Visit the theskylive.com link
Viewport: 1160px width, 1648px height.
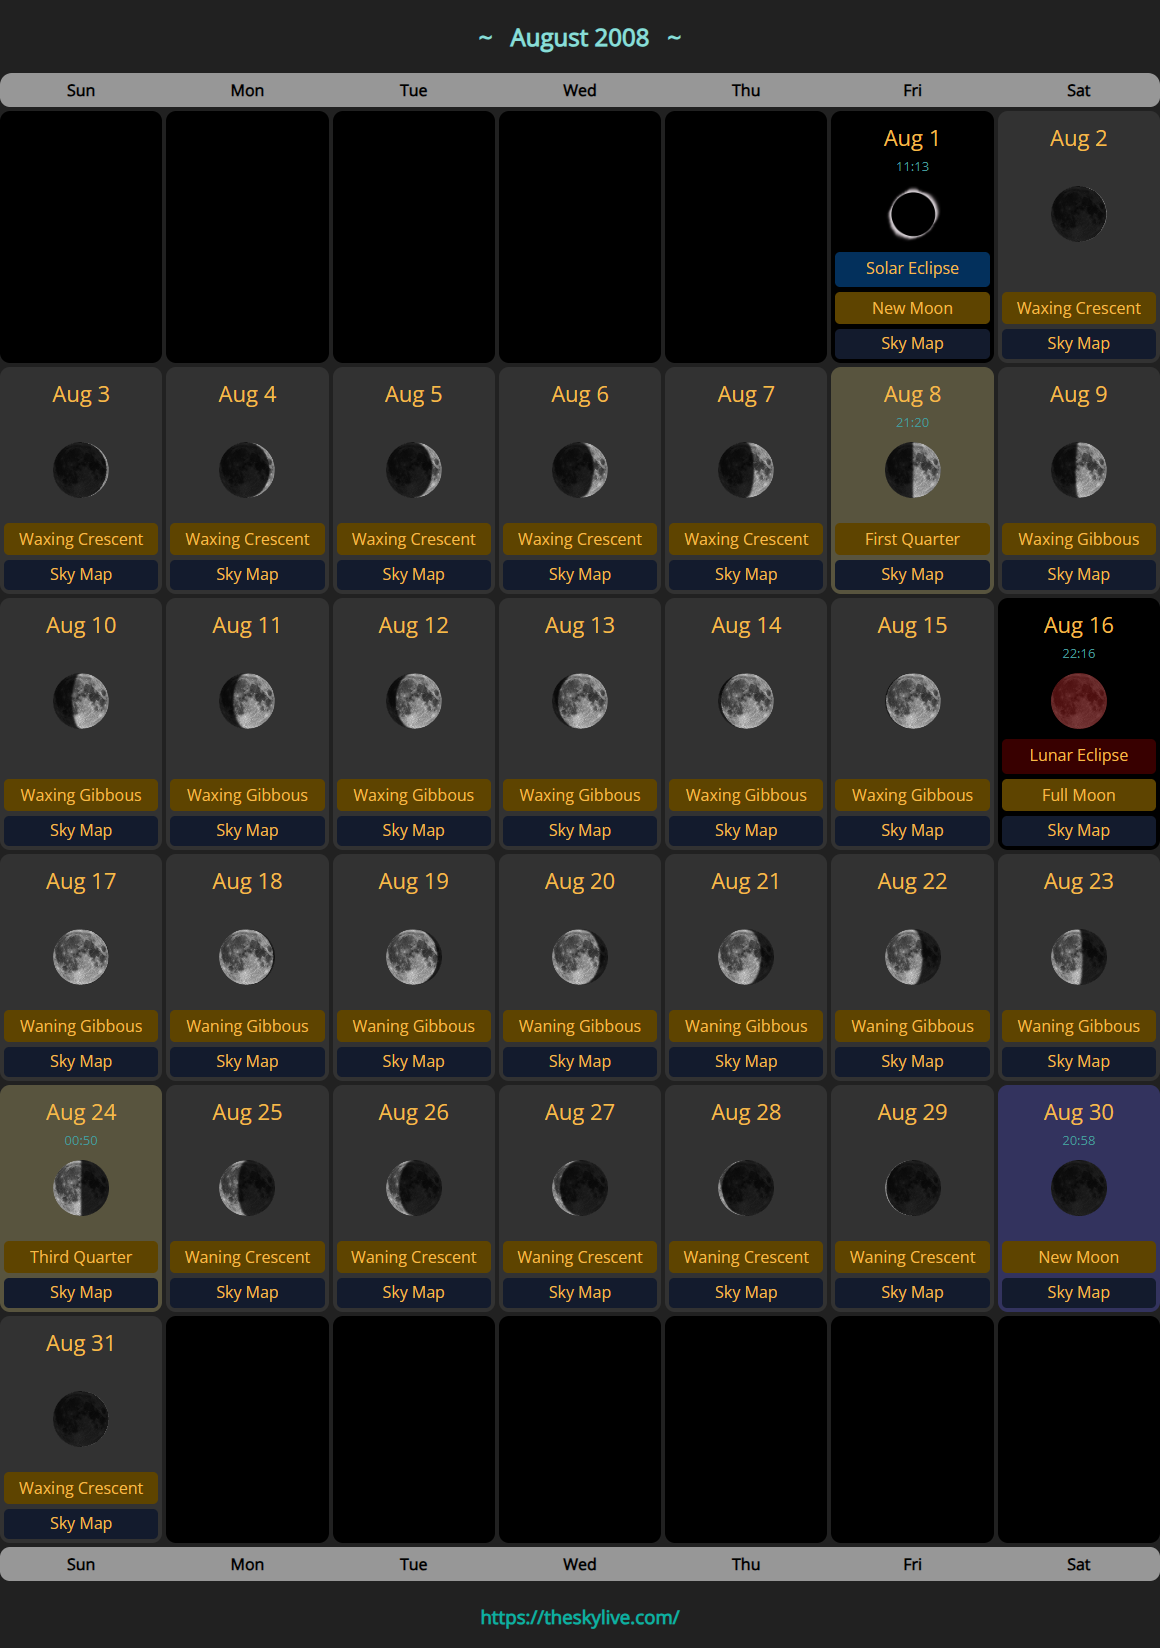pos(580,1617)
